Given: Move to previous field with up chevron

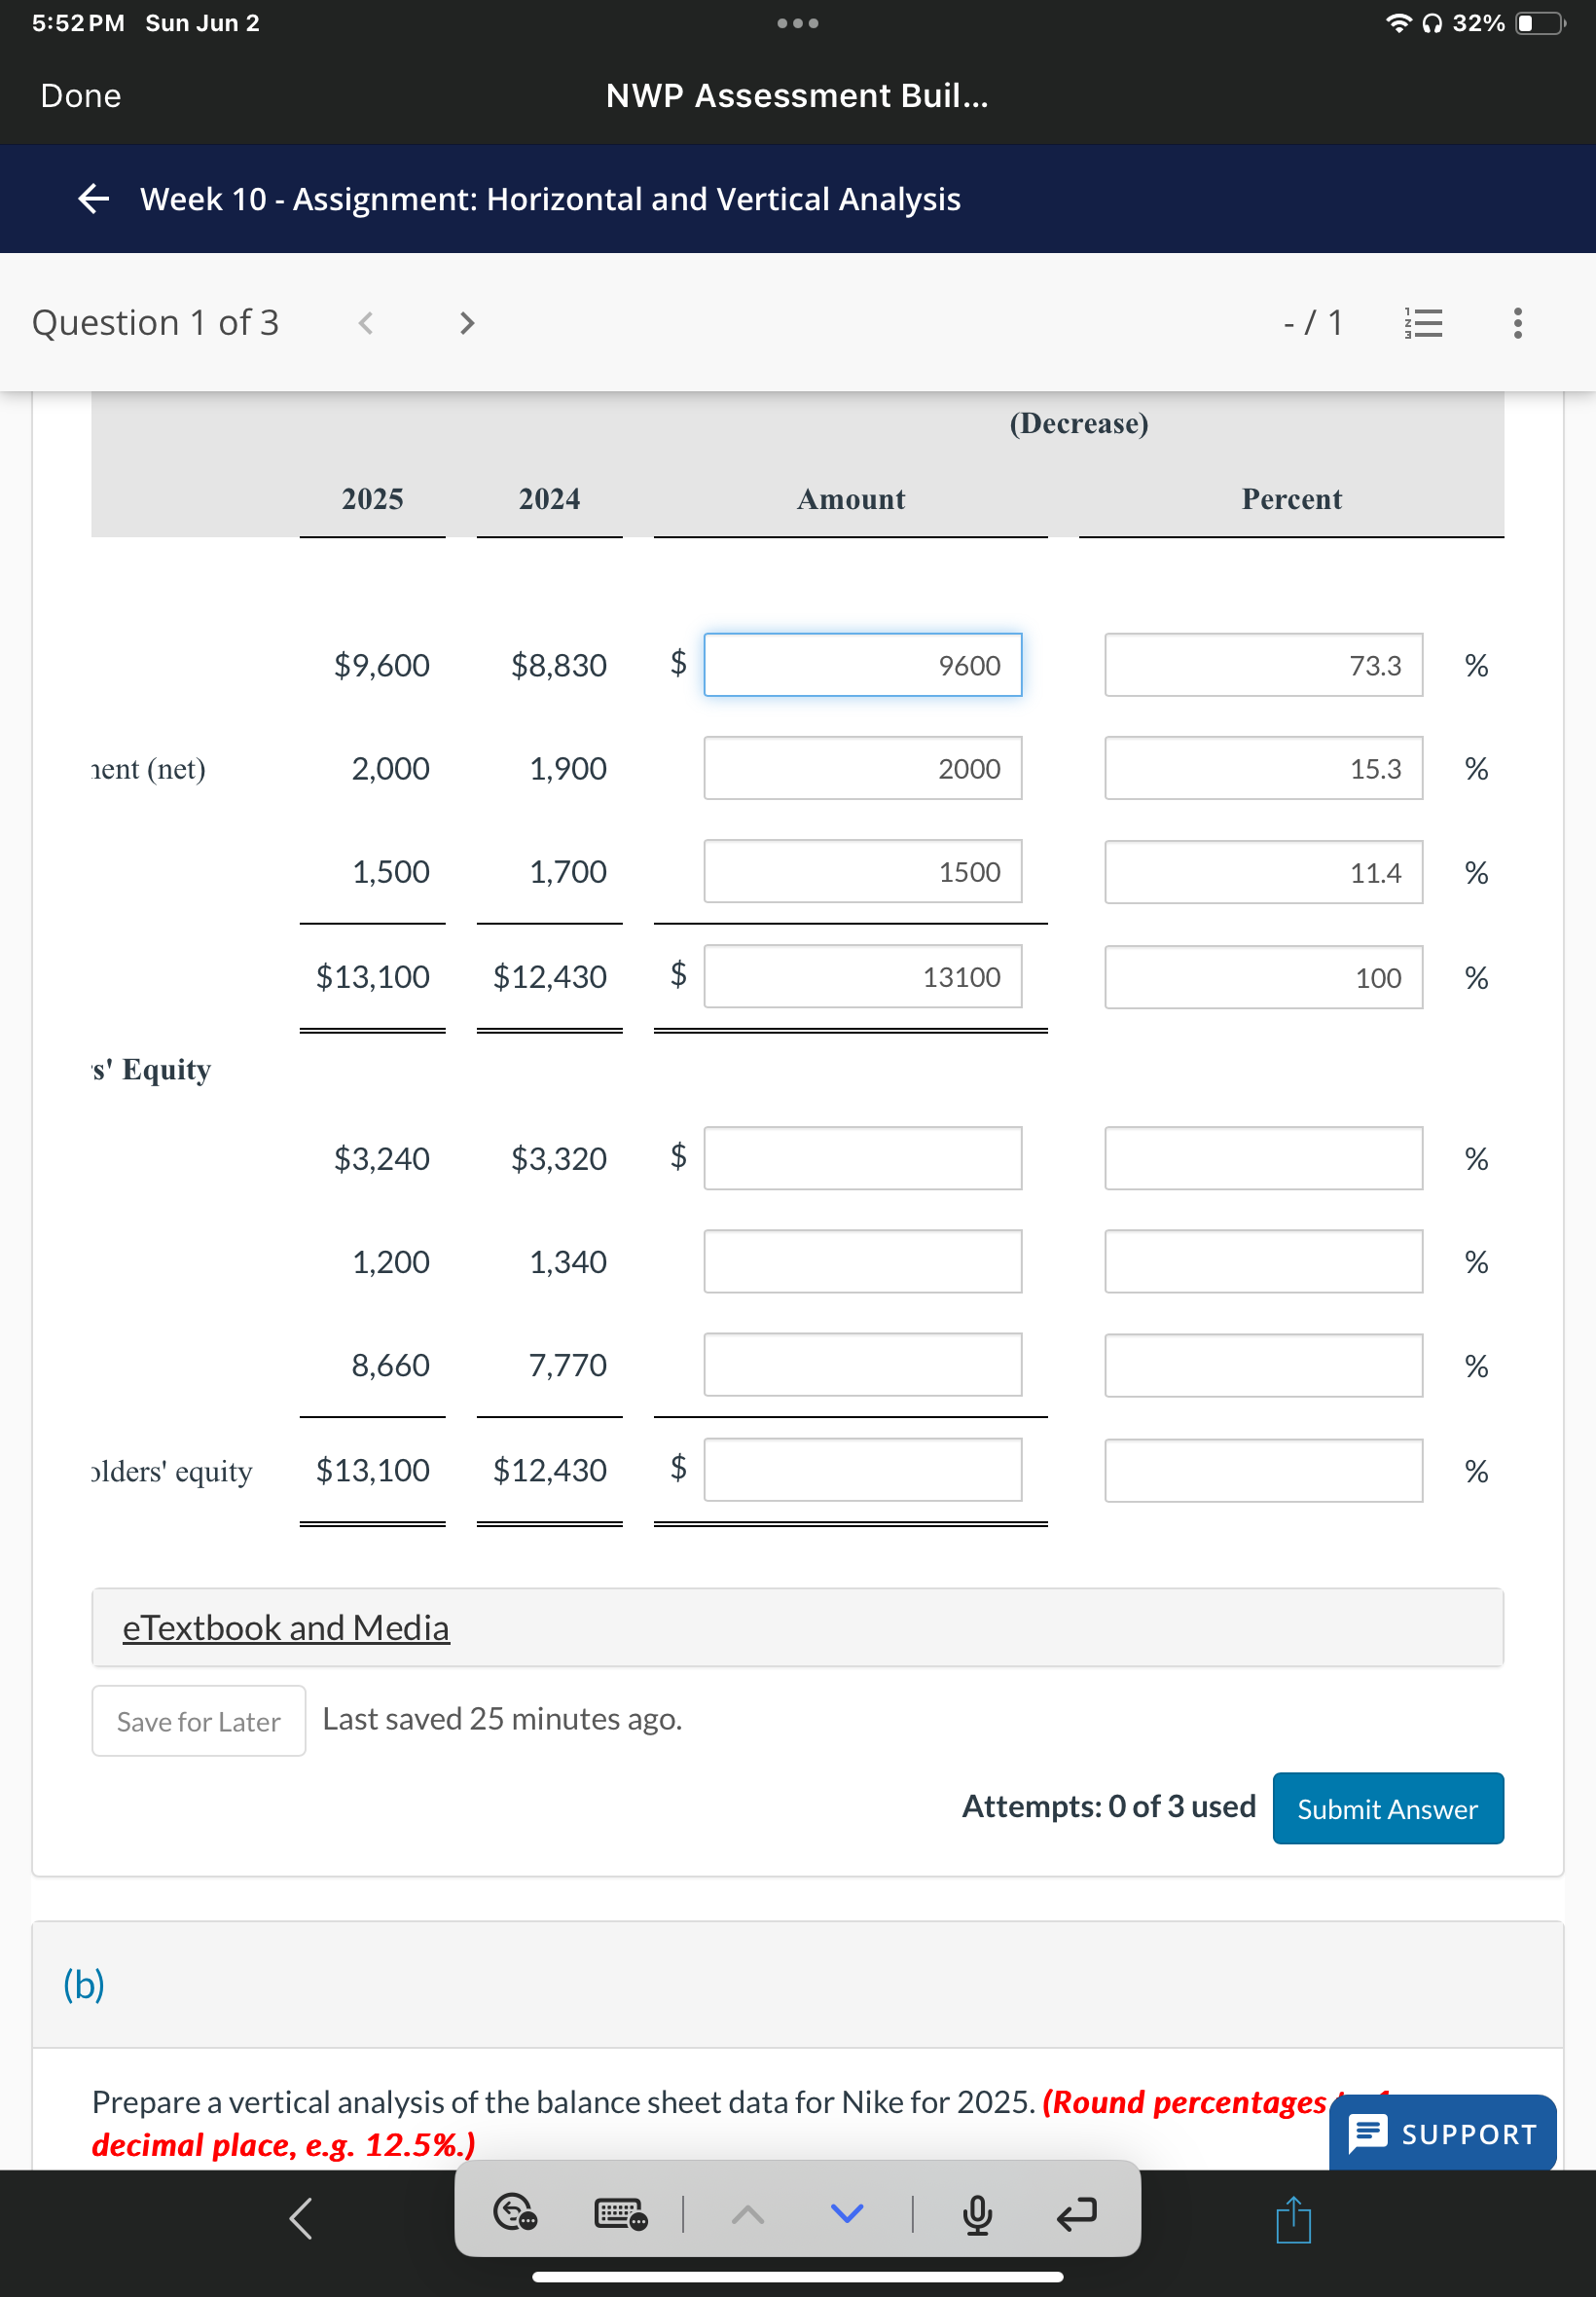Looking at the screenshot, I should pyautogui.click(x=747, y=2214).
